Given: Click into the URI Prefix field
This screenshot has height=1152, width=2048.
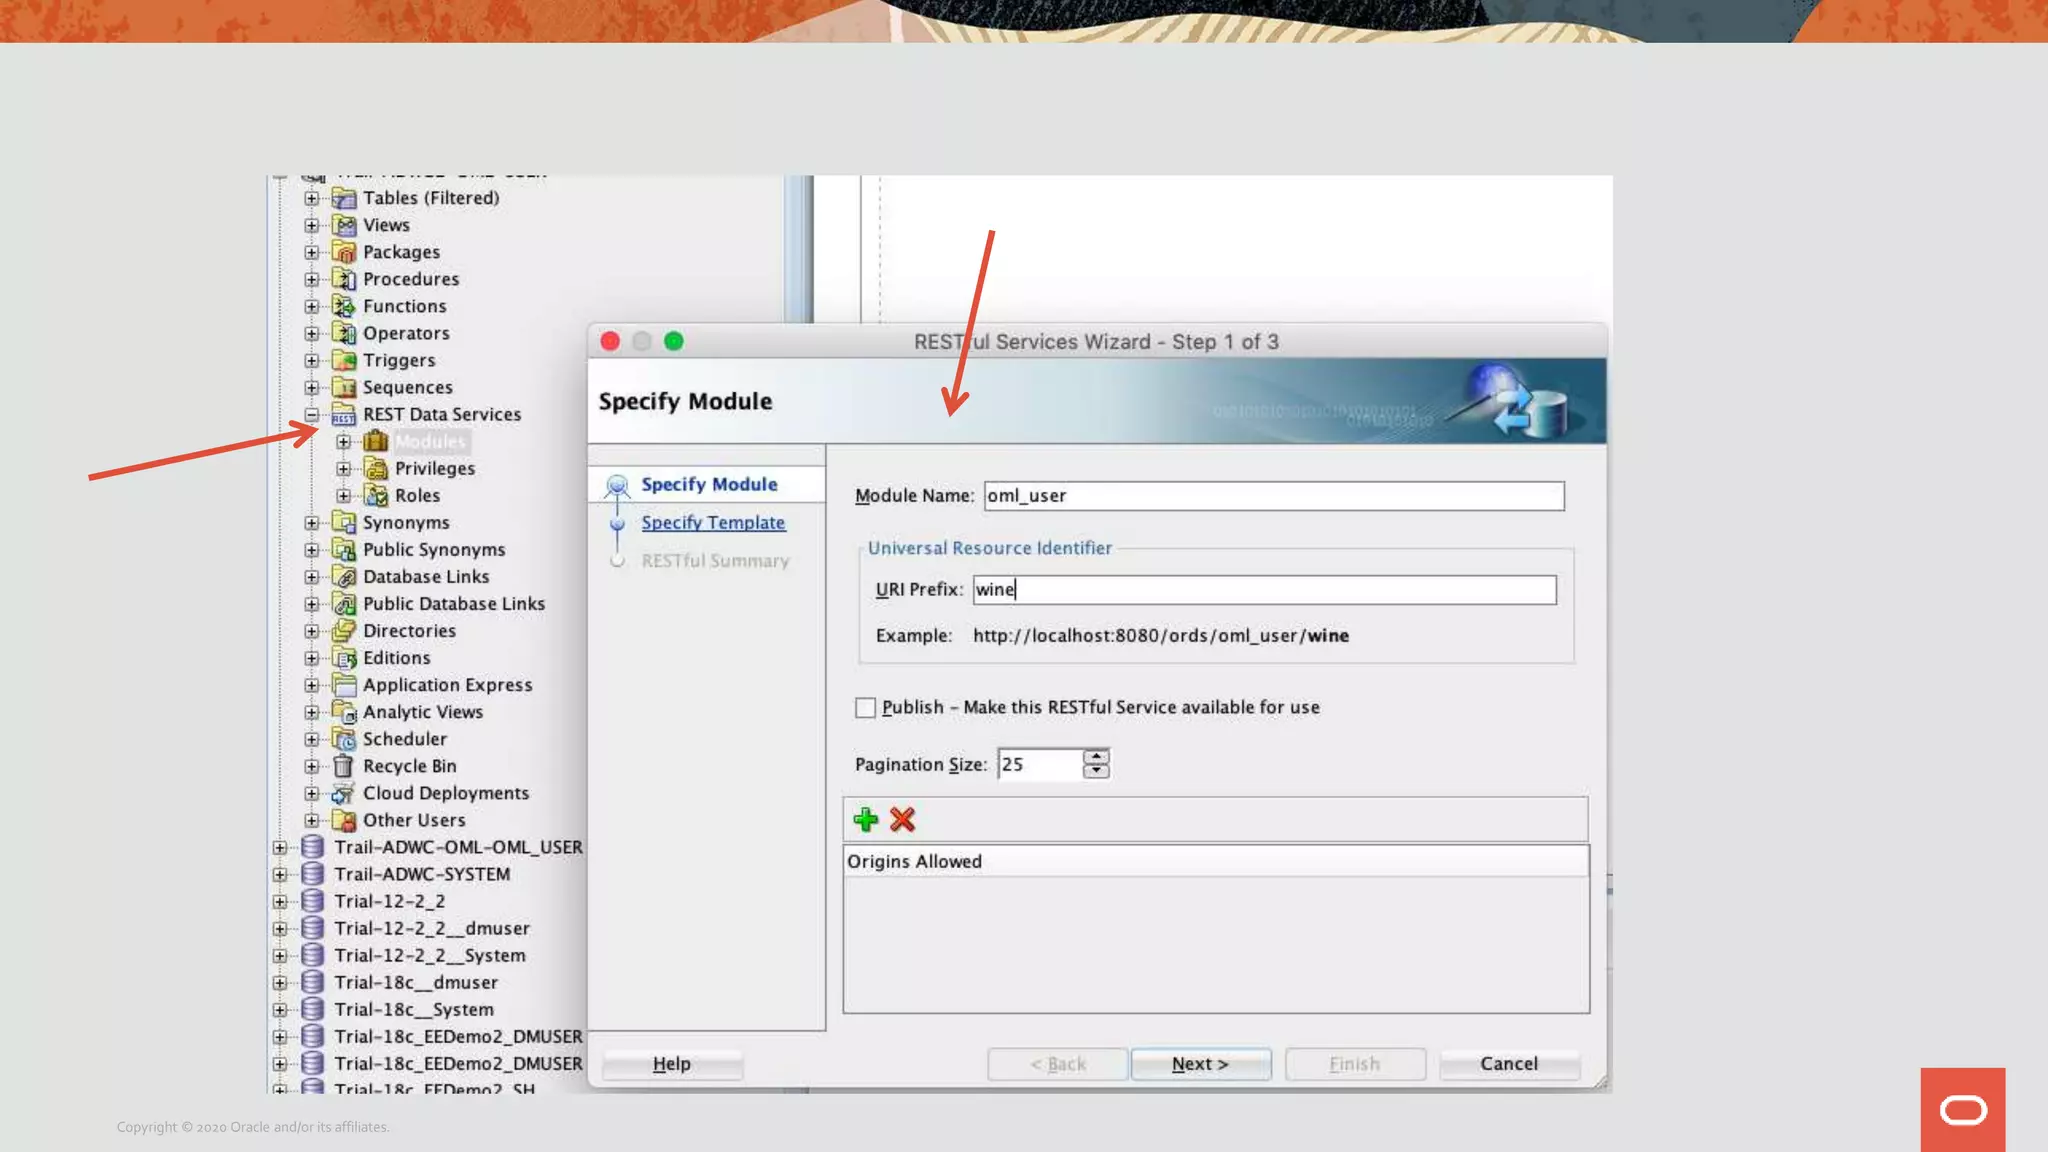Looking at the screenshot, I should point(1264,590).
